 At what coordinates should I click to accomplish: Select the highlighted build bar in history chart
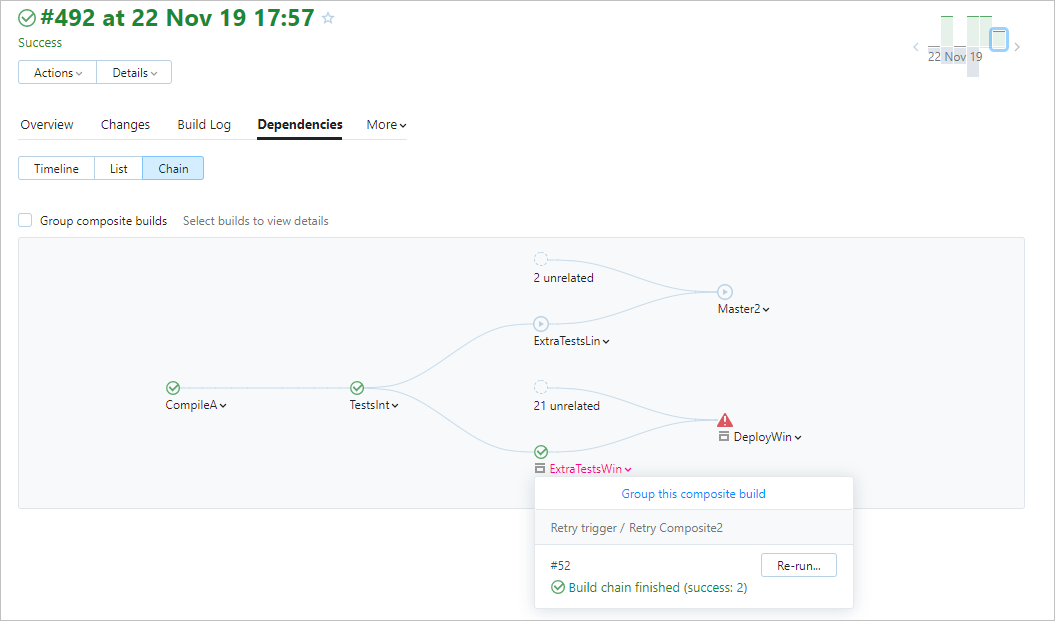click(x=998, y=40)
